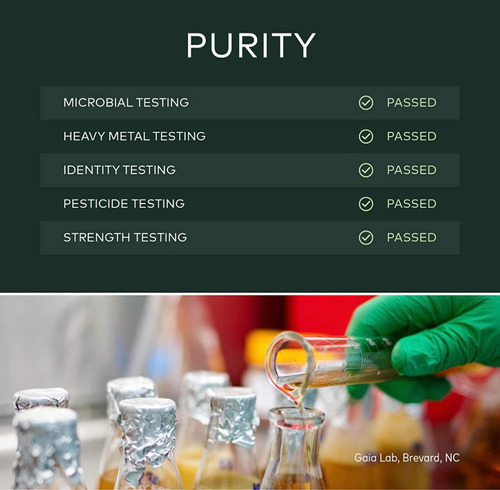Click the MICROBIAL TESTING label
This screenshot has width=500, height=490.
(x=126, y=102)
